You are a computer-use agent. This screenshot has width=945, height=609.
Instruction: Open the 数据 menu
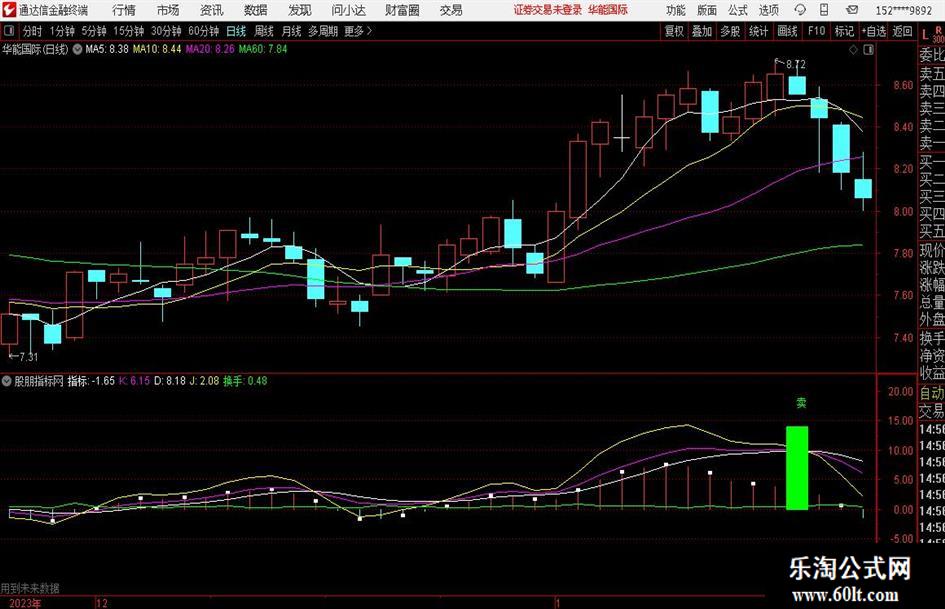tap(256, 10)
